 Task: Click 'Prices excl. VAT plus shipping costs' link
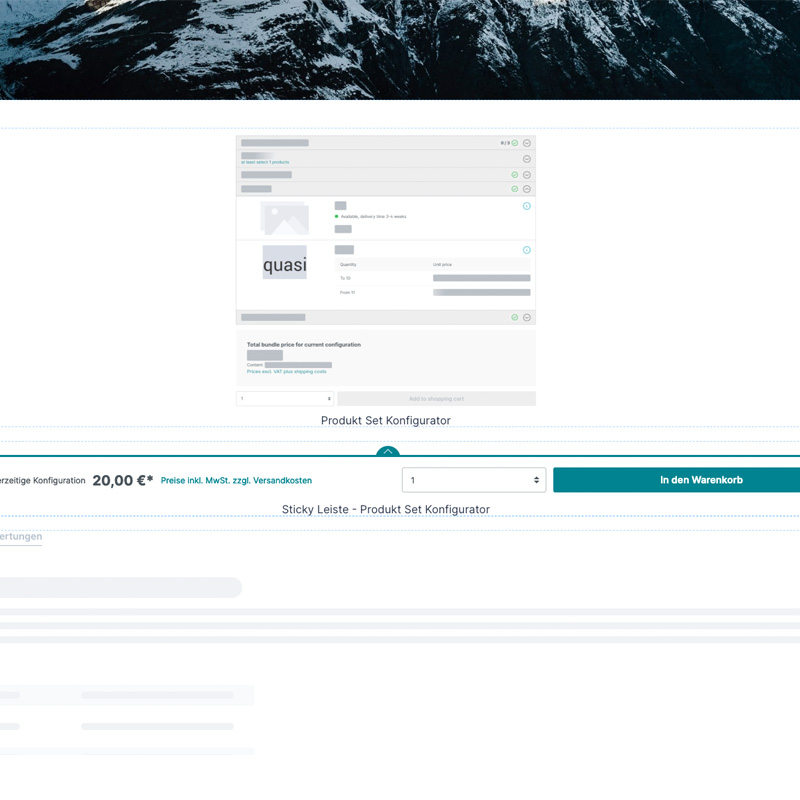pyautogui.click(x=287, y=371)
